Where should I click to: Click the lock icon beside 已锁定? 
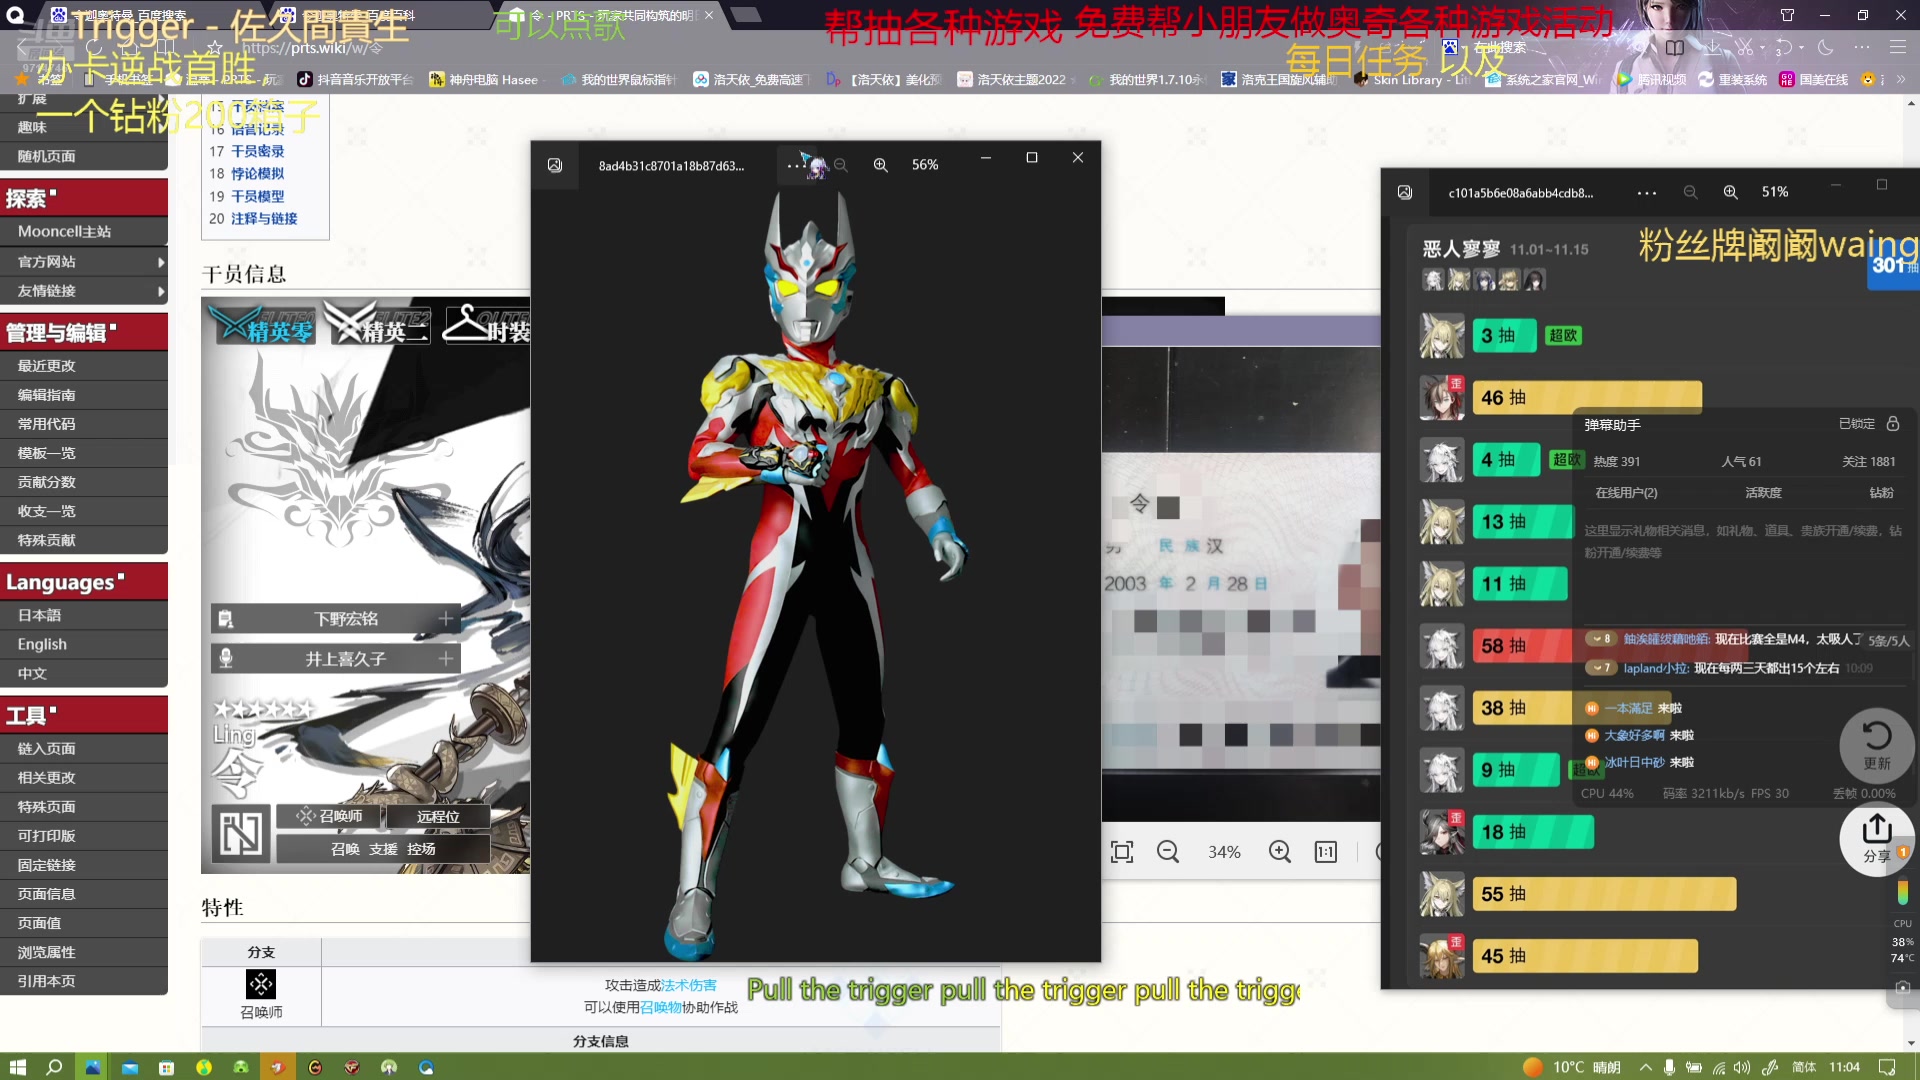point(1893,424)
